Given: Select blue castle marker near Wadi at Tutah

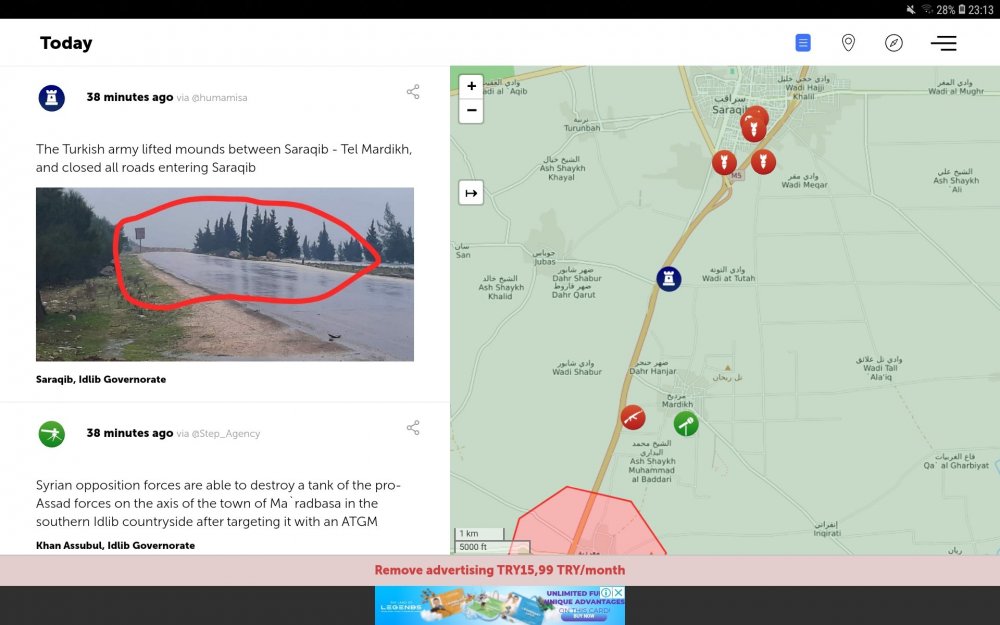Looking at the screenshot, I should click(x=669, y=279).
